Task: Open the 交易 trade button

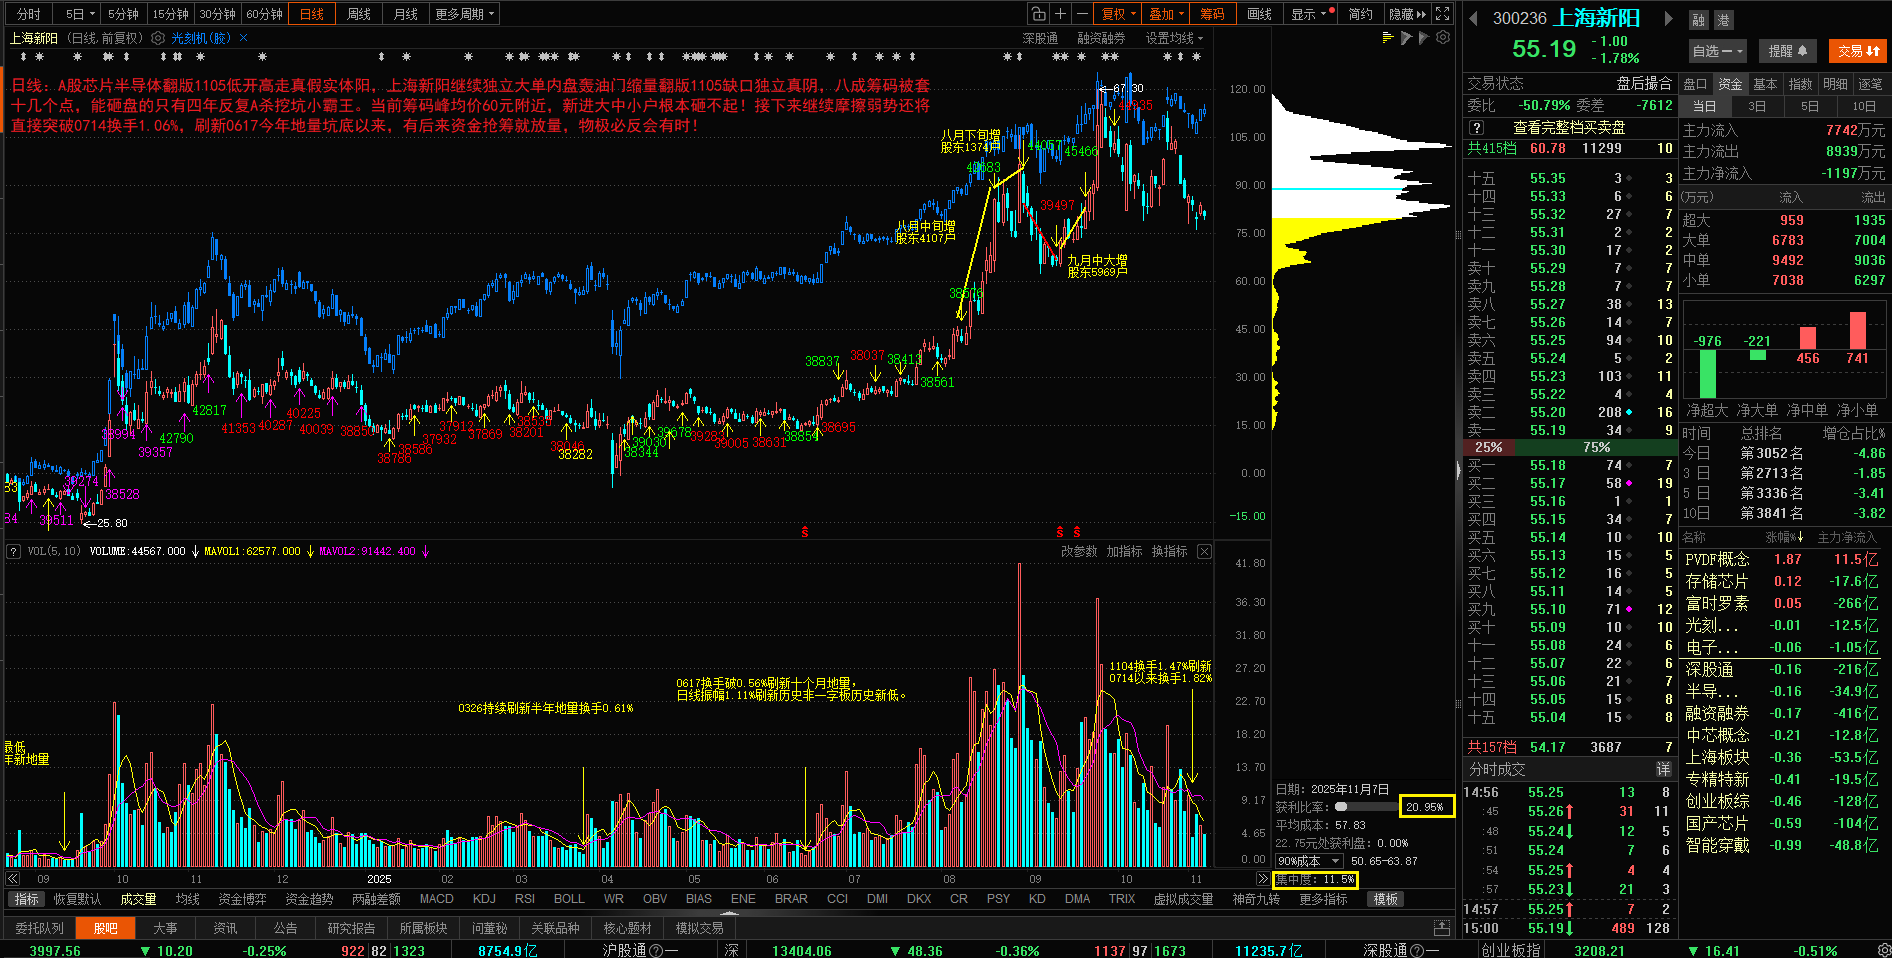Action: pyautogui.click(x=1859, y=51)
